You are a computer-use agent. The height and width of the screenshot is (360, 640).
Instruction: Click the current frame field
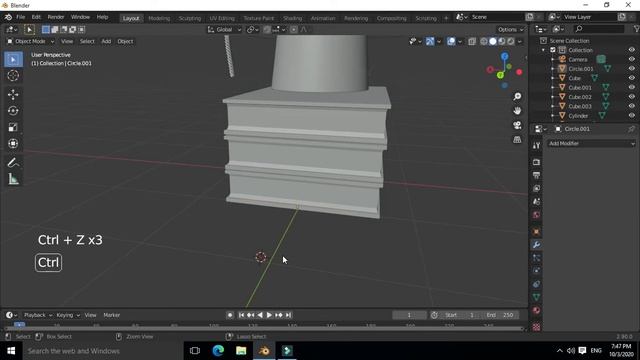click(409, 315)
